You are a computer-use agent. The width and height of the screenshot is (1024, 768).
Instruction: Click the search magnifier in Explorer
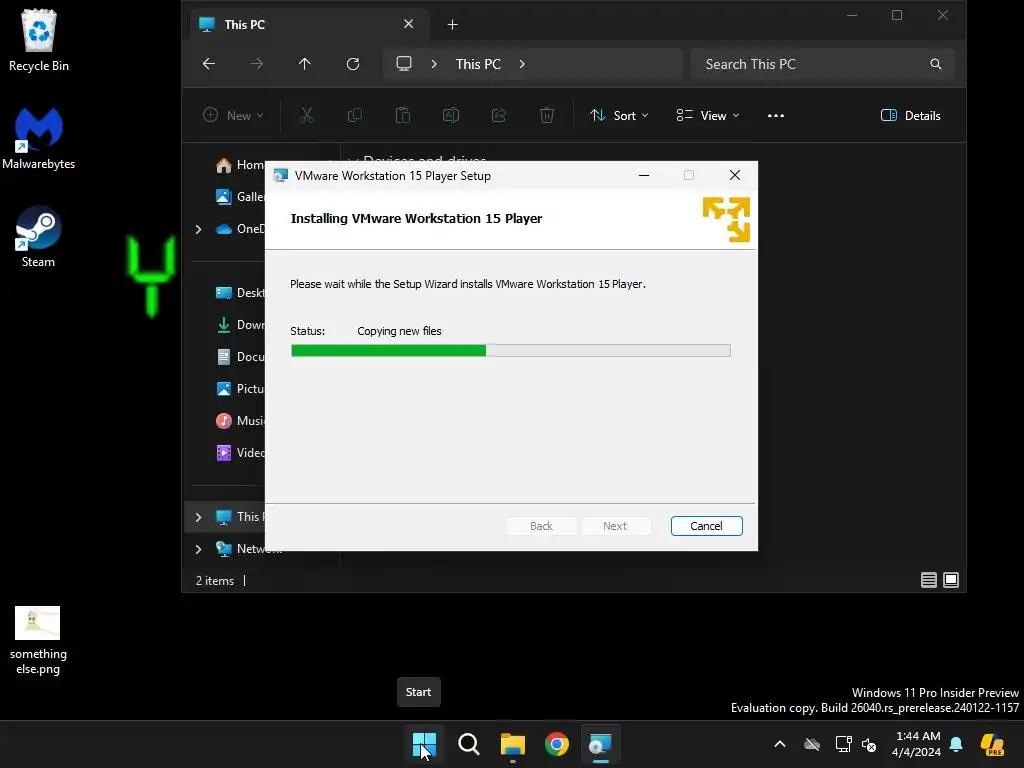click(x=936, y=64)
